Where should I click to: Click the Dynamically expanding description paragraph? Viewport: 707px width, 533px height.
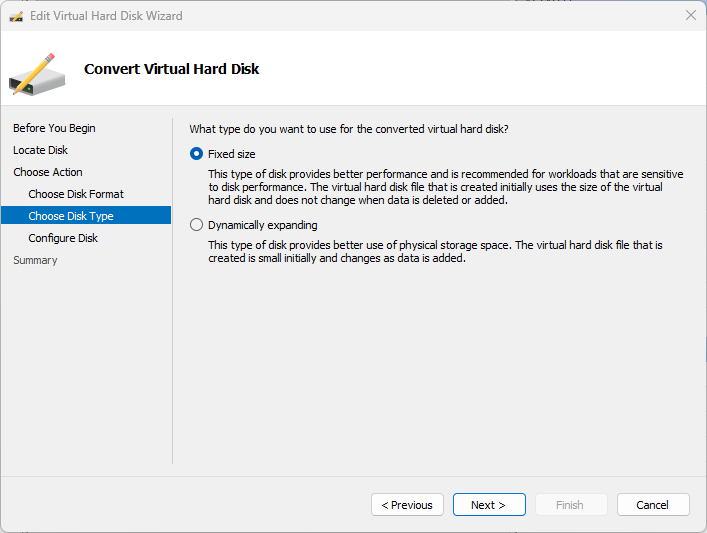coord(435,252)
